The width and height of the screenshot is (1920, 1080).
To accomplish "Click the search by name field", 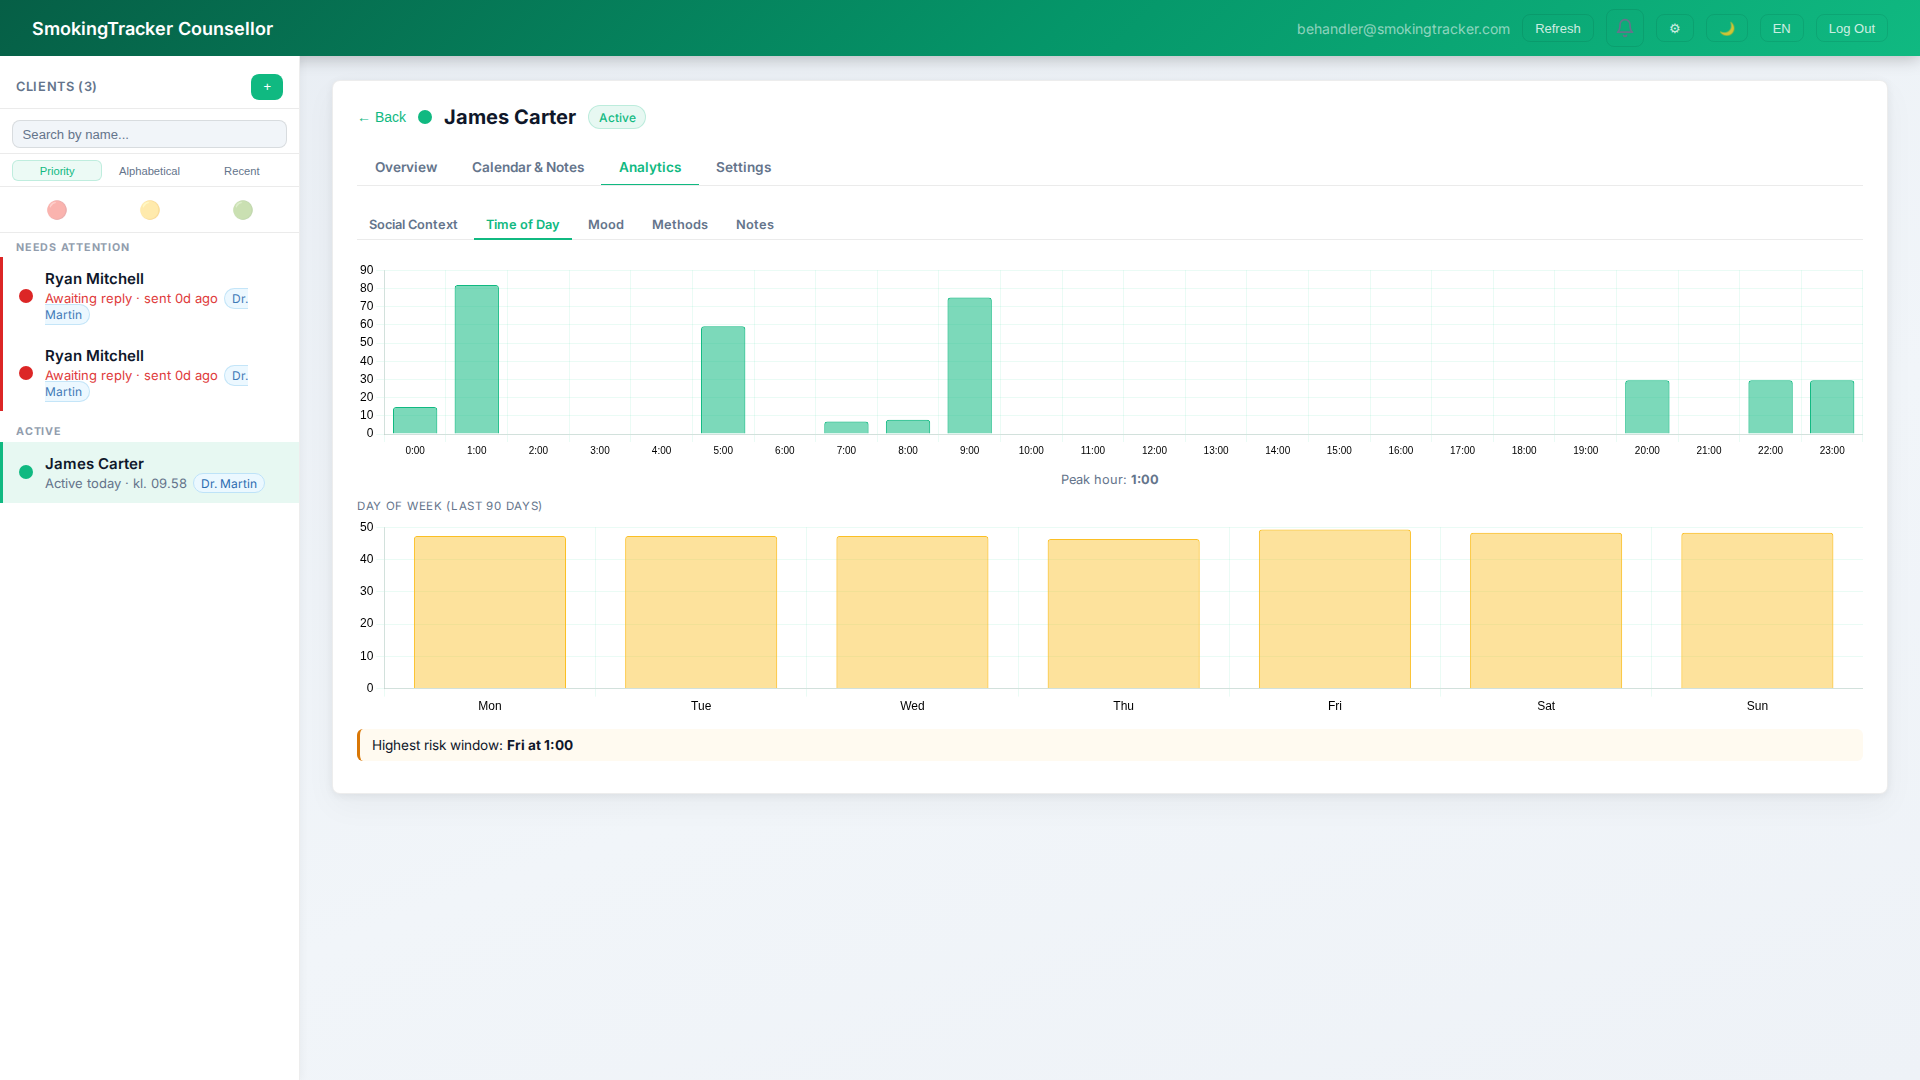I will pos(149,134).
